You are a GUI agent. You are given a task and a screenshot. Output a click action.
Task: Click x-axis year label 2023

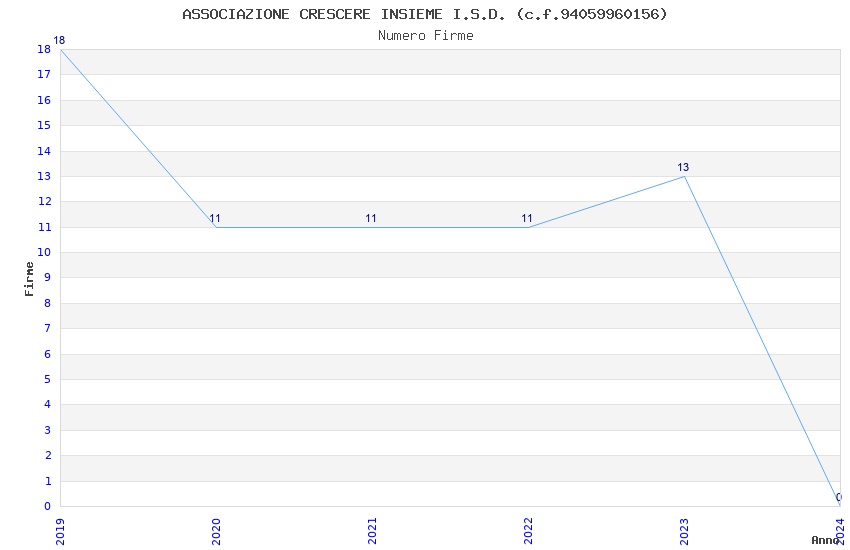tap(685, 531)
